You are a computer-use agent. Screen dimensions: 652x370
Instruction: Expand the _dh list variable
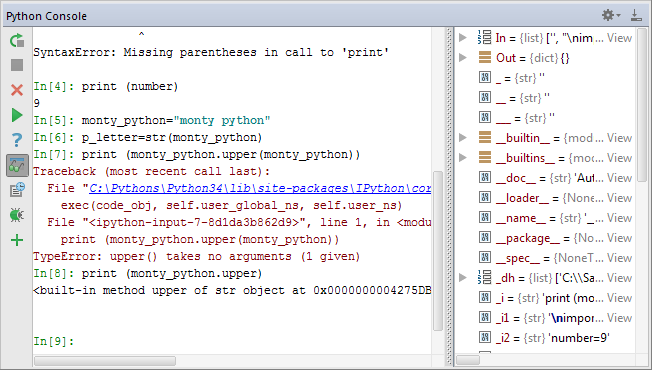coord(463,278)
